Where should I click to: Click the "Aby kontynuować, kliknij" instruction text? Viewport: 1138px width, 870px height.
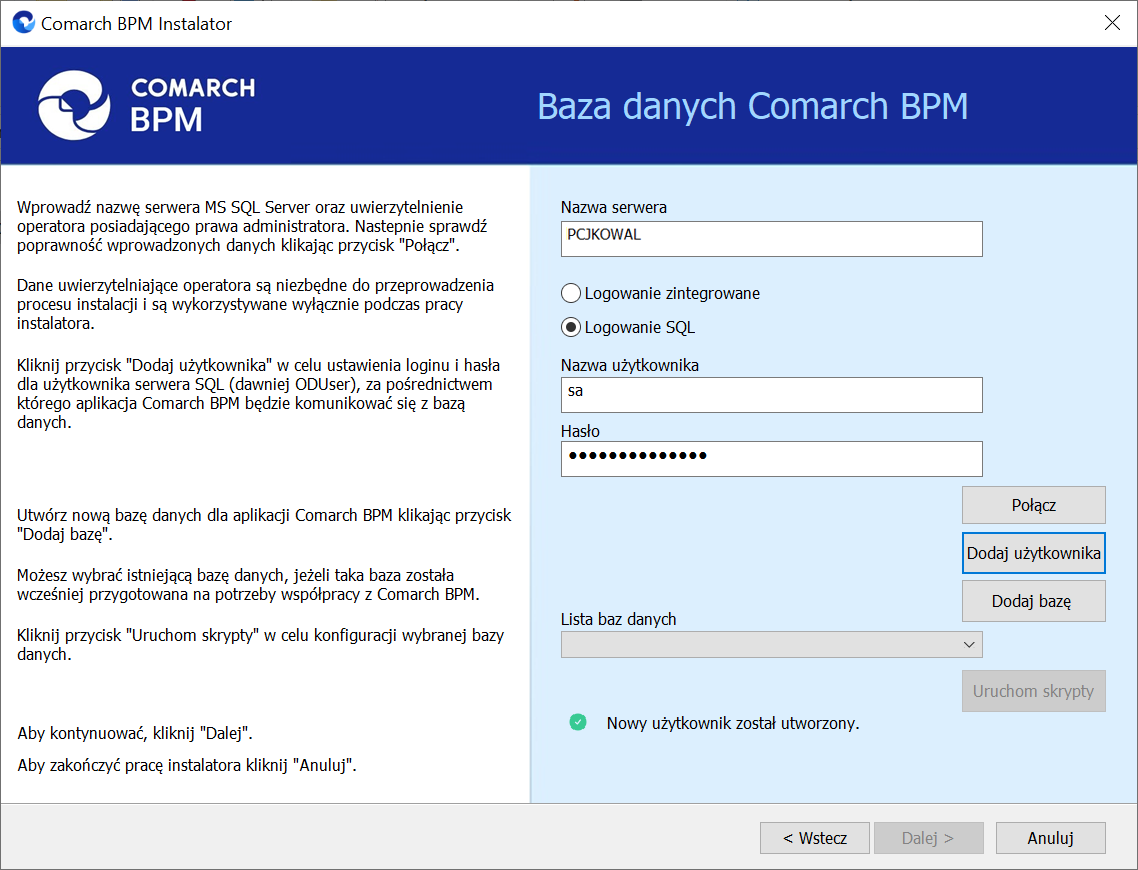(135, 733)
